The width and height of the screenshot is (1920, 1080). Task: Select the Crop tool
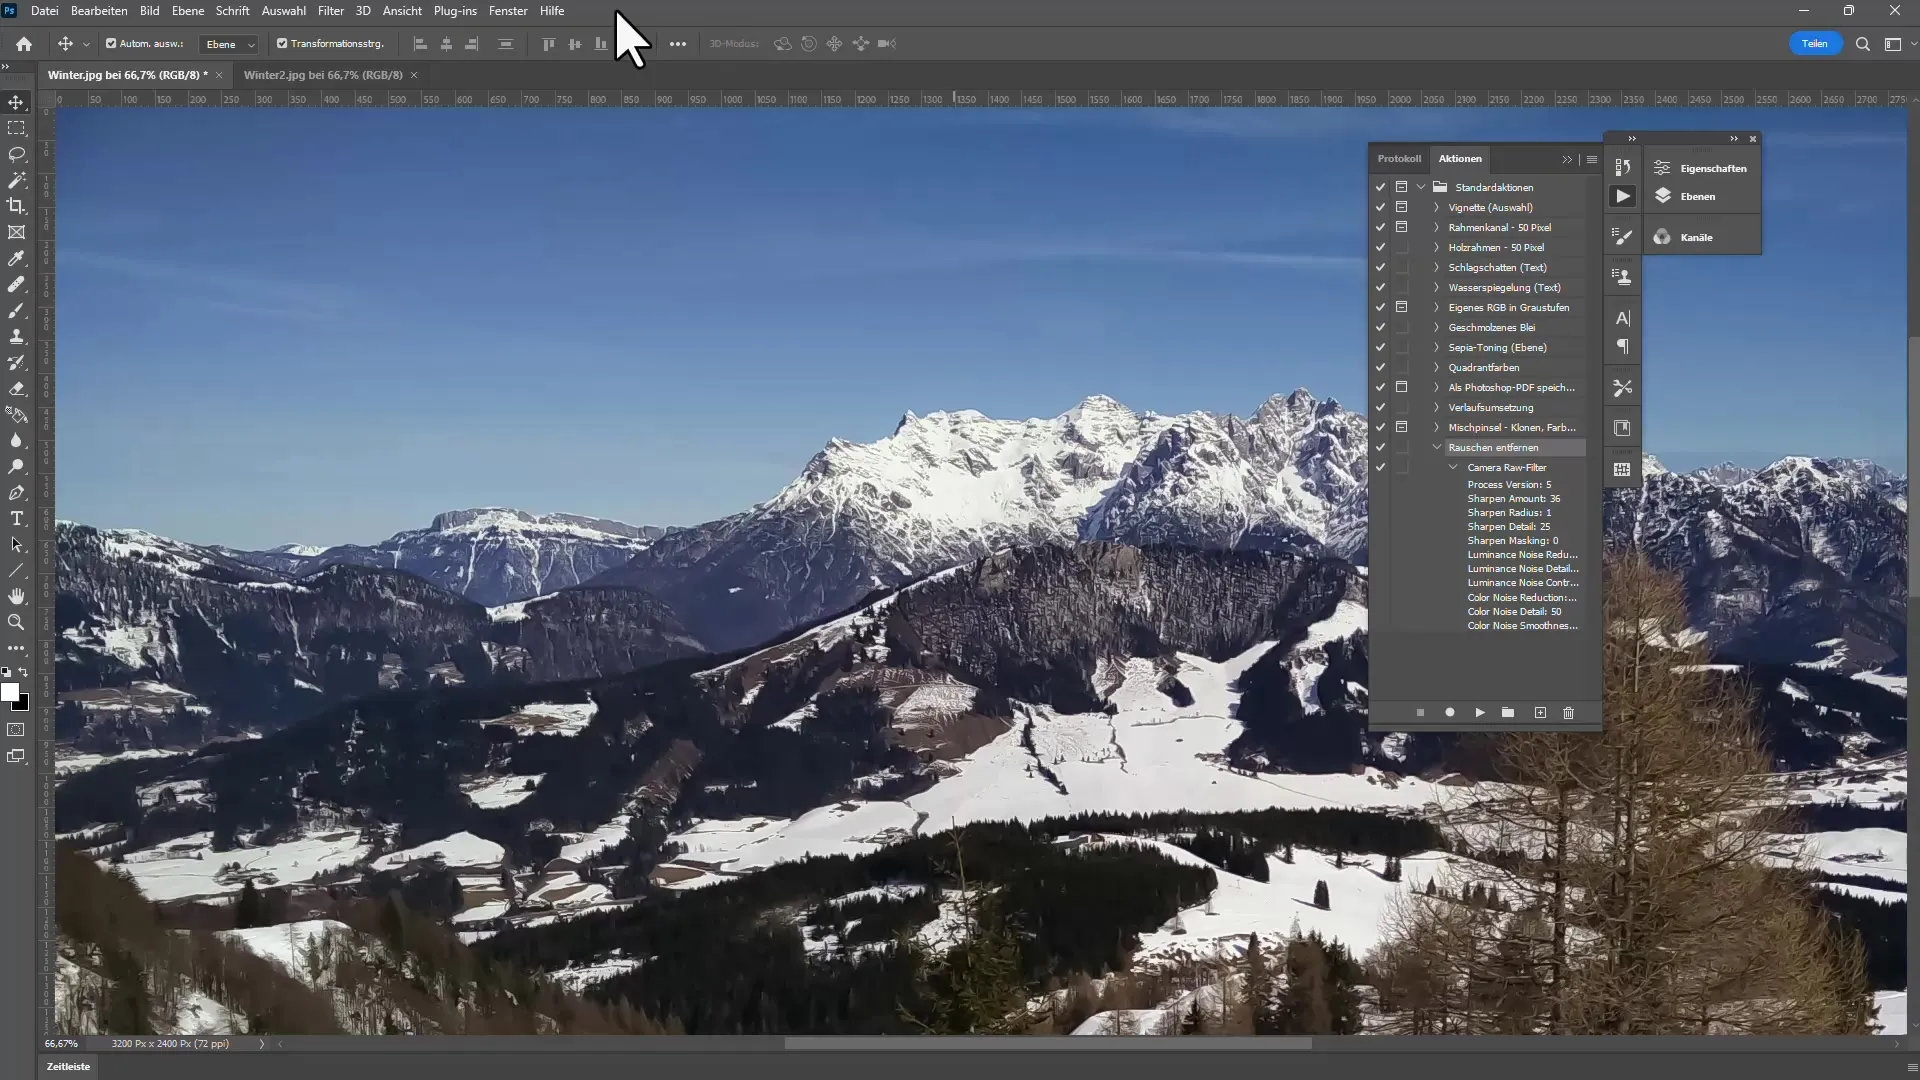17,207
